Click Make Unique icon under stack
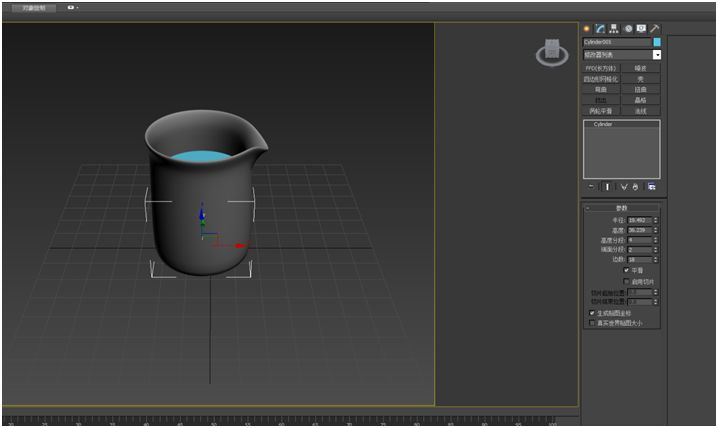The width and height of the screenshot is (718, 428). pyautogui.click(x=624, y=187)
